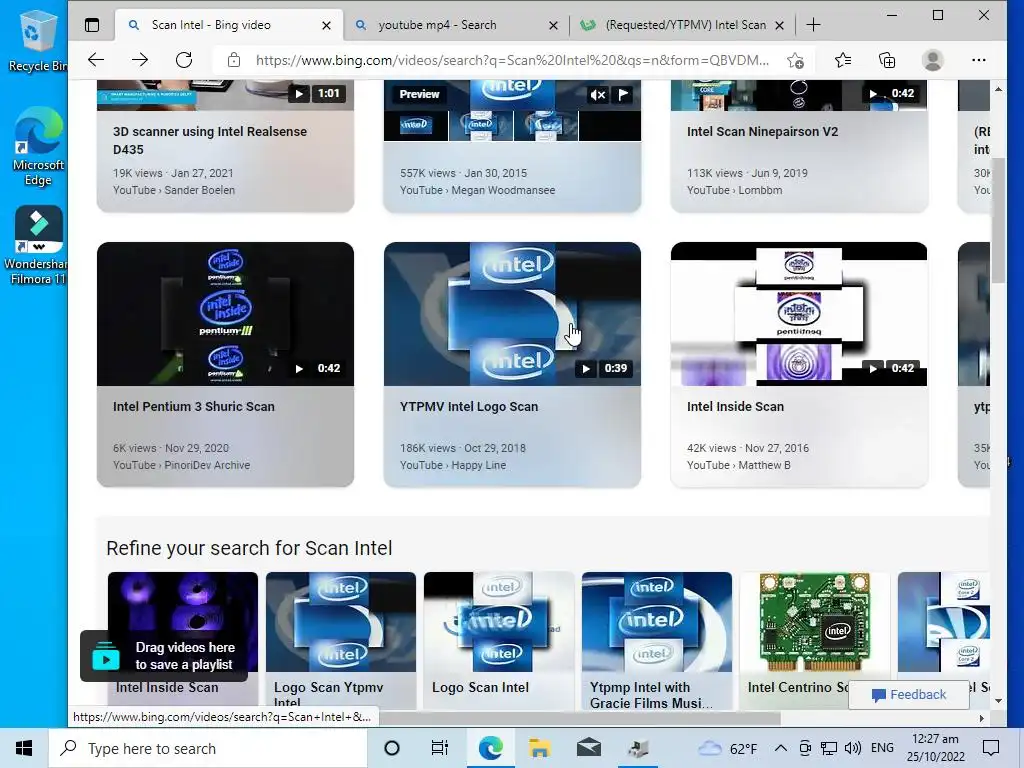Open File Explorer from the taskbar

(x=539, y=748)
